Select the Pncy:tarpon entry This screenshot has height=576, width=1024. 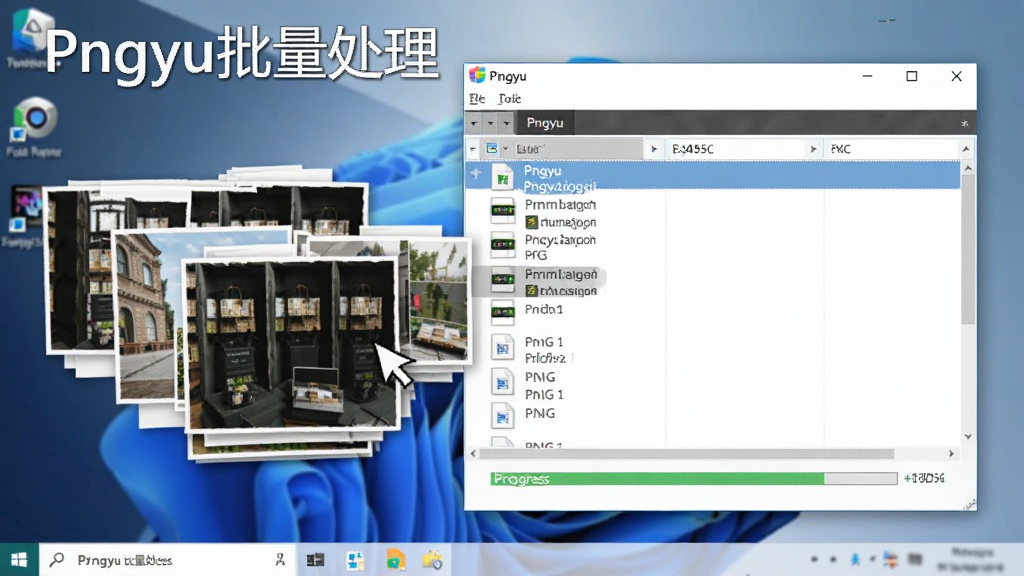pyautogui.click(x=560, y=240)
